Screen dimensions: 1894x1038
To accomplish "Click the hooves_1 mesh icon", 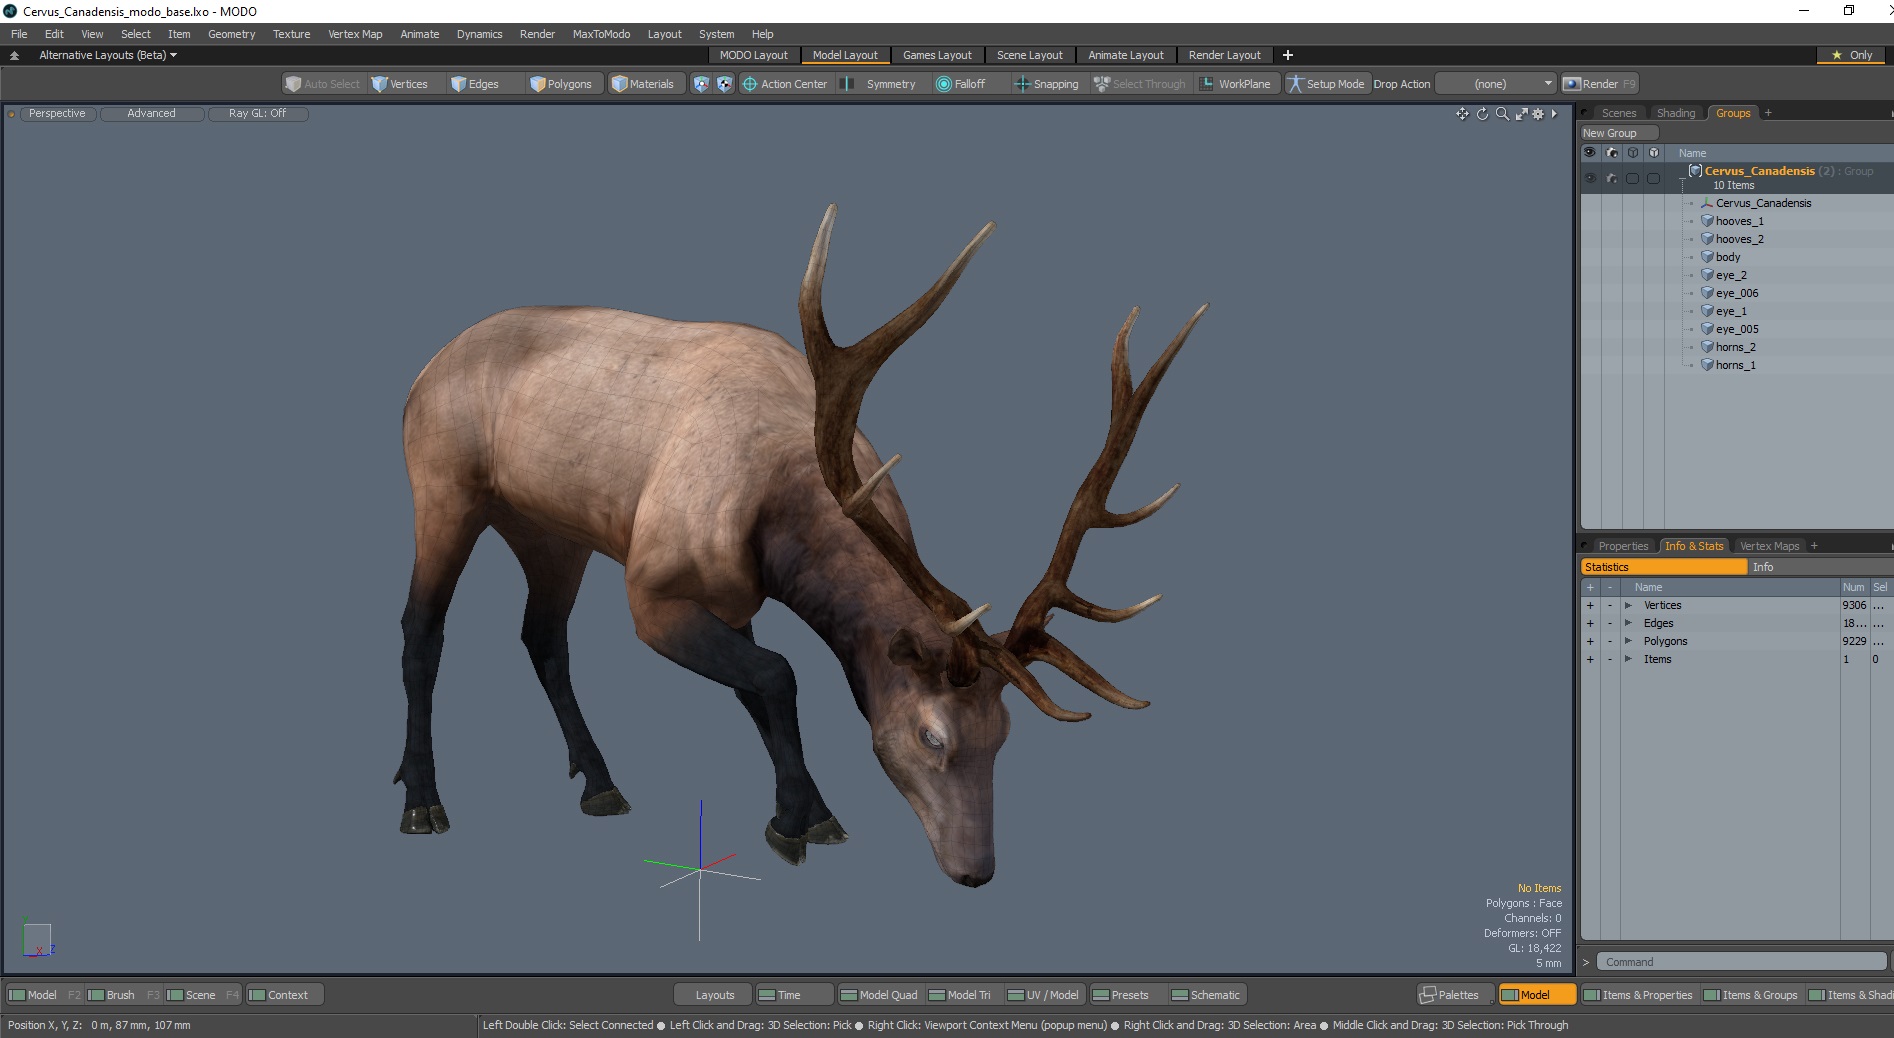I will pos(1707,221).
